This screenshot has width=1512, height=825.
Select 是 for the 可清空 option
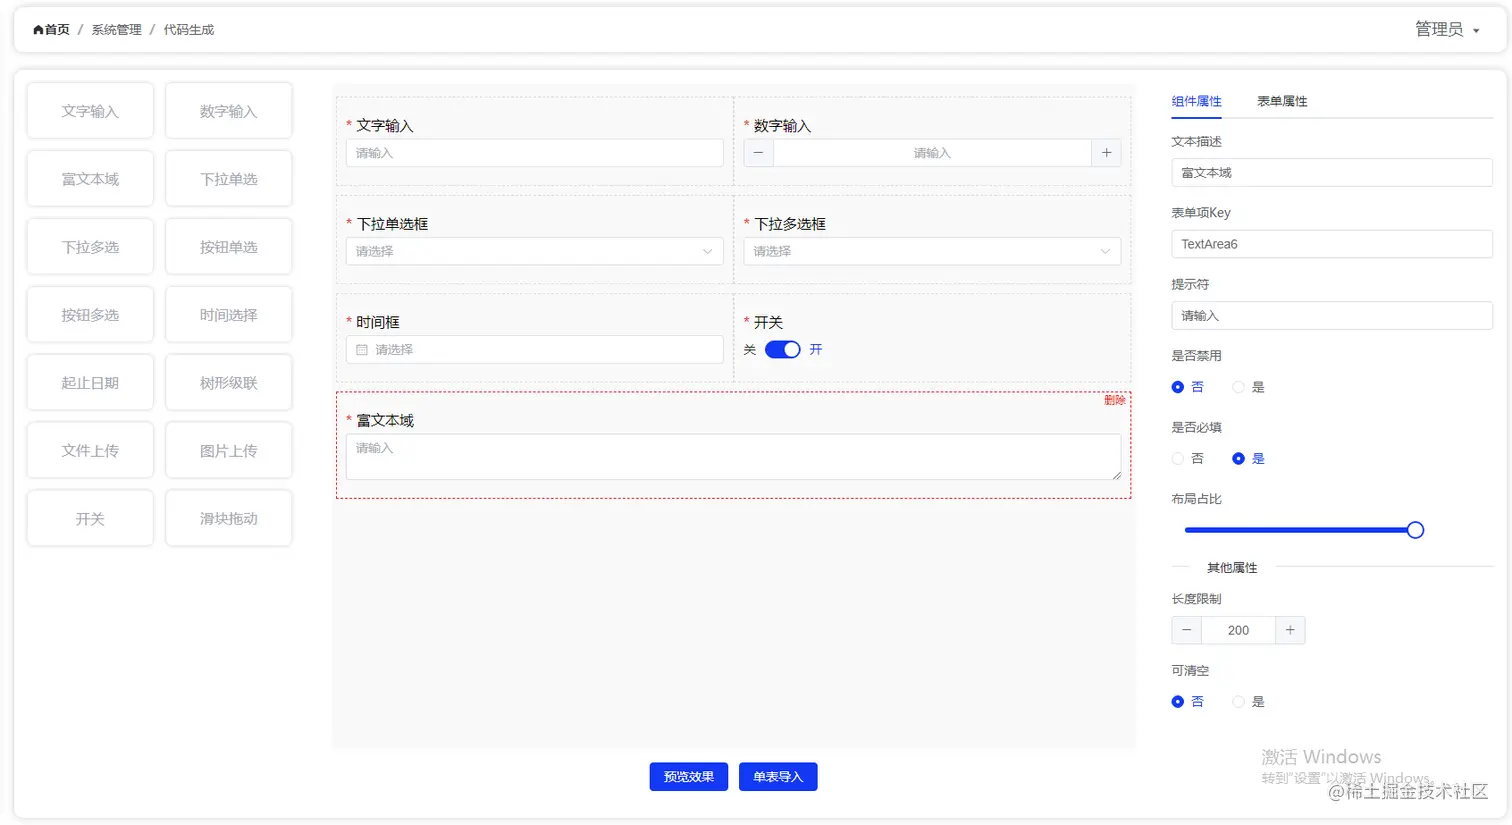click(1238, 701)
